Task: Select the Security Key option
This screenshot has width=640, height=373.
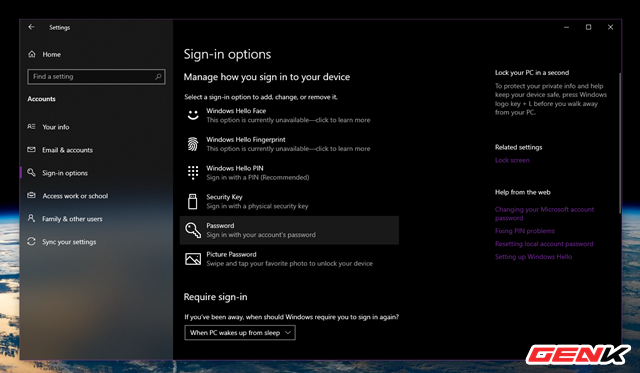Action: click(x=289, y=202)
